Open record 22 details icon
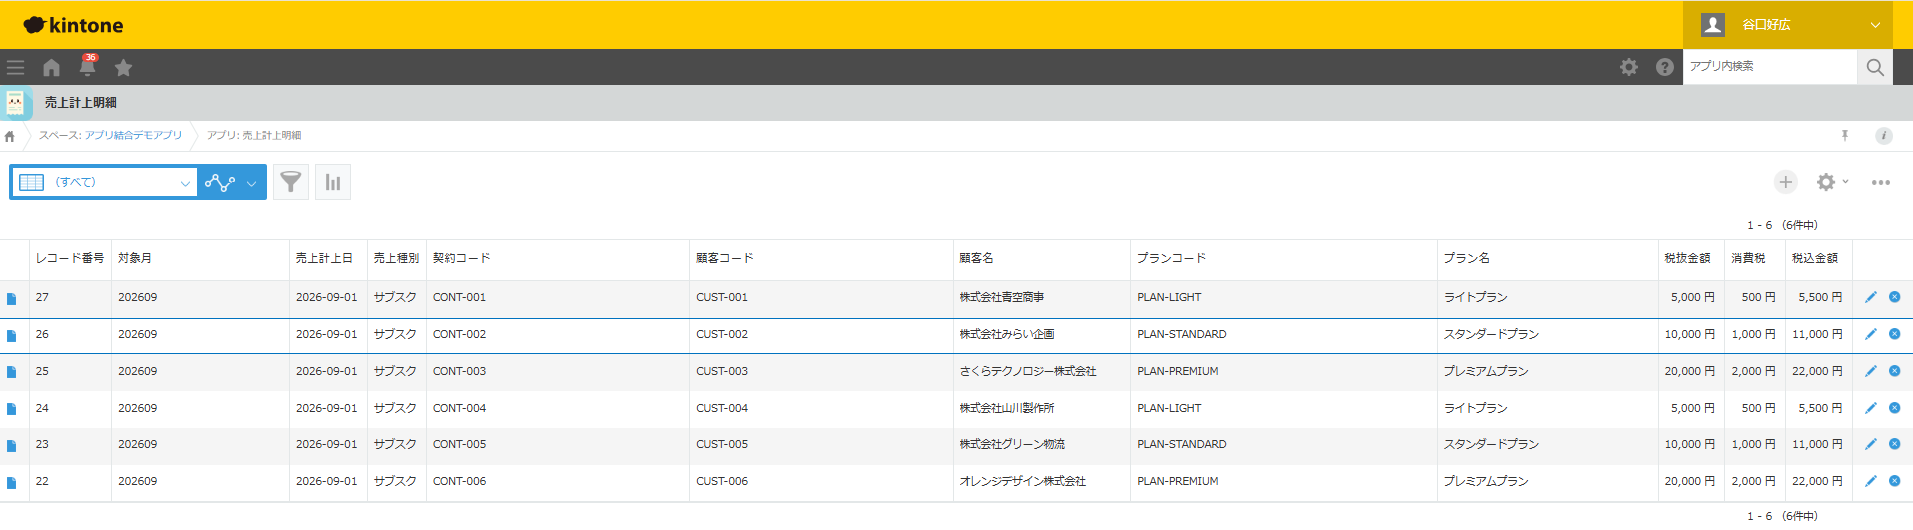This screenshot has width=1913, height=530. pyautogui.click(x=12, y=482)
